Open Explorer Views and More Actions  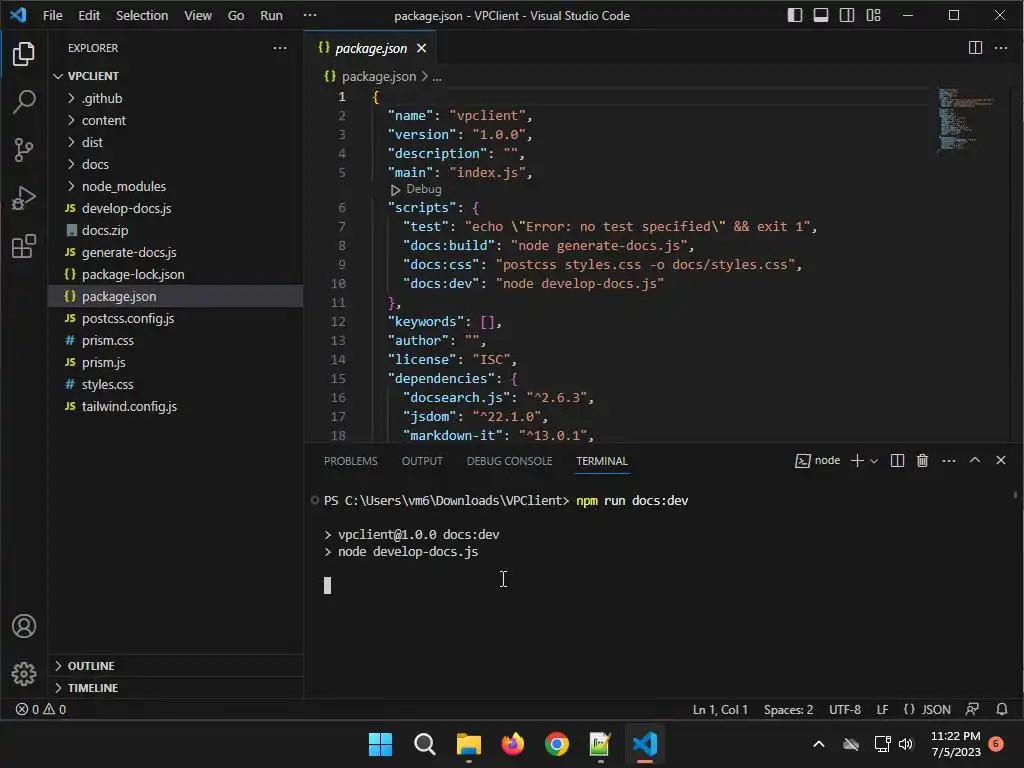(x=280, y=48)
